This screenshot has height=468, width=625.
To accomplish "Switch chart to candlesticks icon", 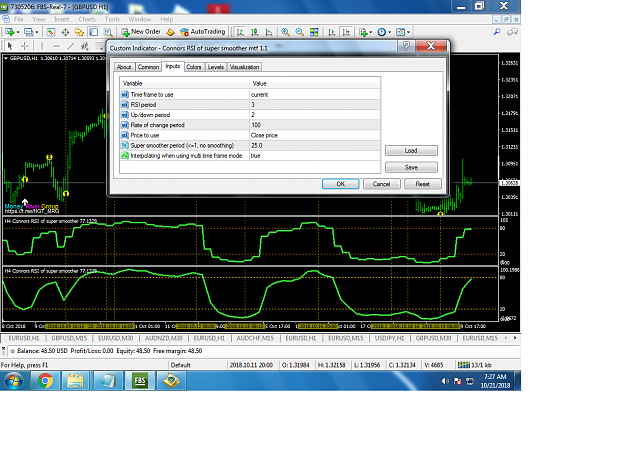I will pyautogui.click(x=255, y=32).
